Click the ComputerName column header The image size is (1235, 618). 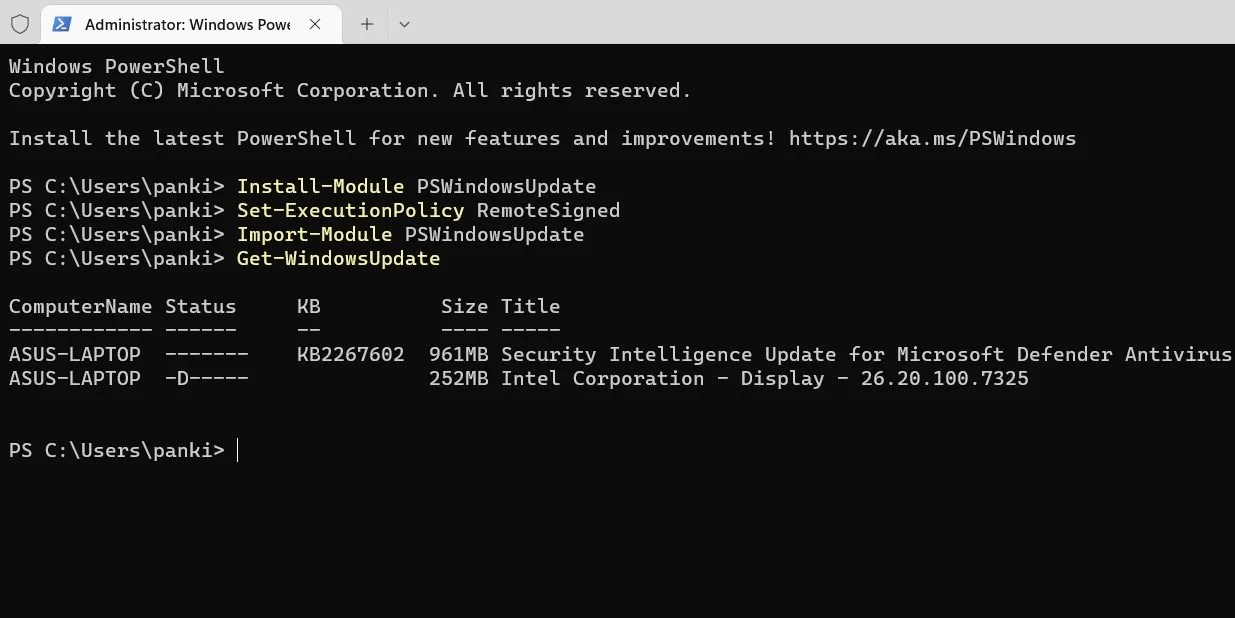[x=80, y=306]
